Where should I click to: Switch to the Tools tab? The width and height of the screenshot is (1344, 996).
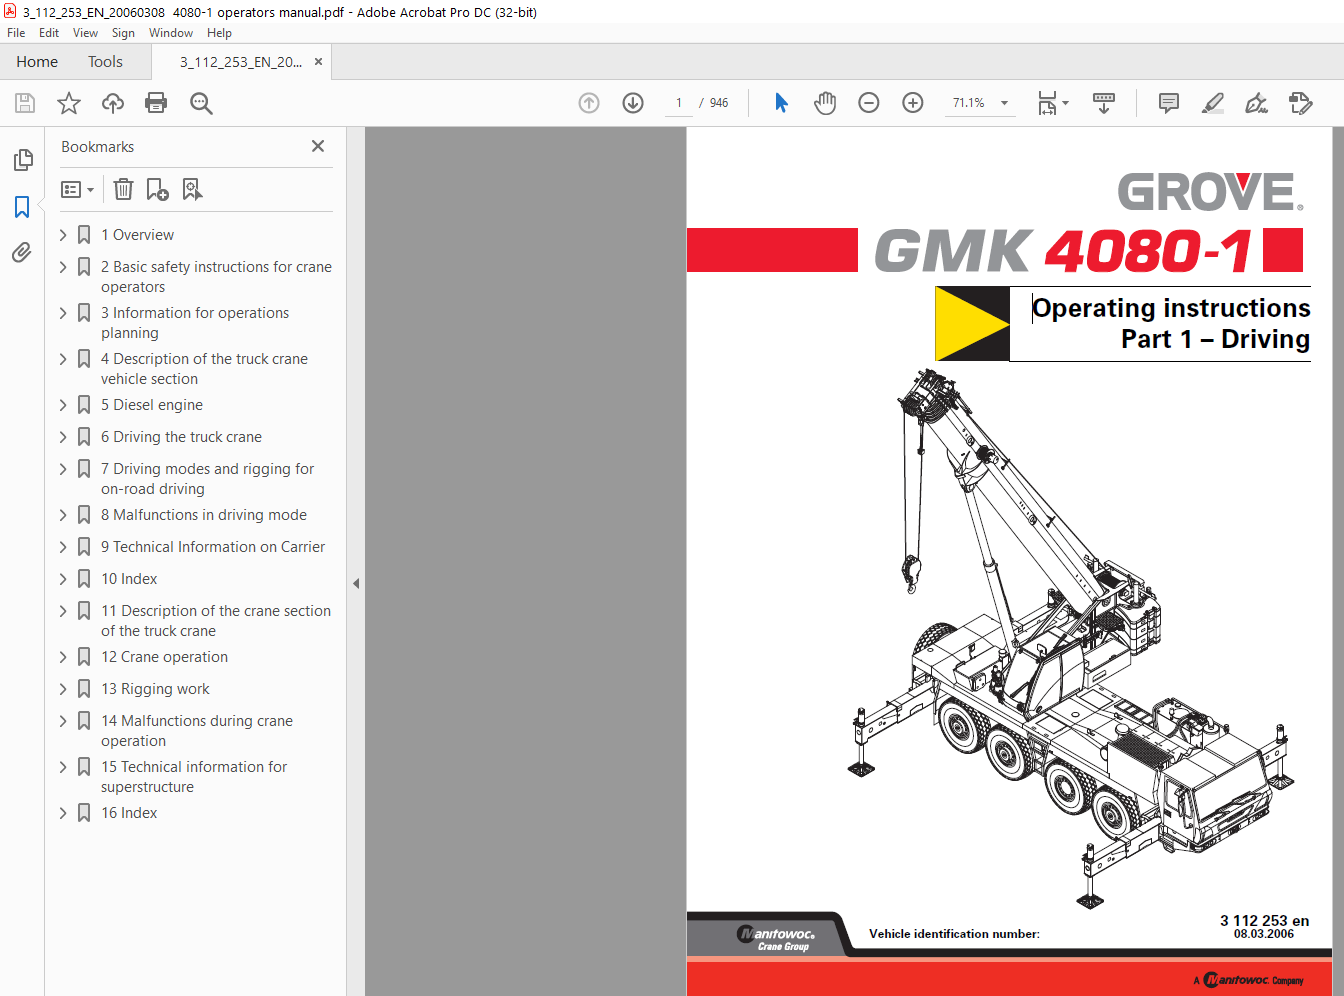coord(105,62)
